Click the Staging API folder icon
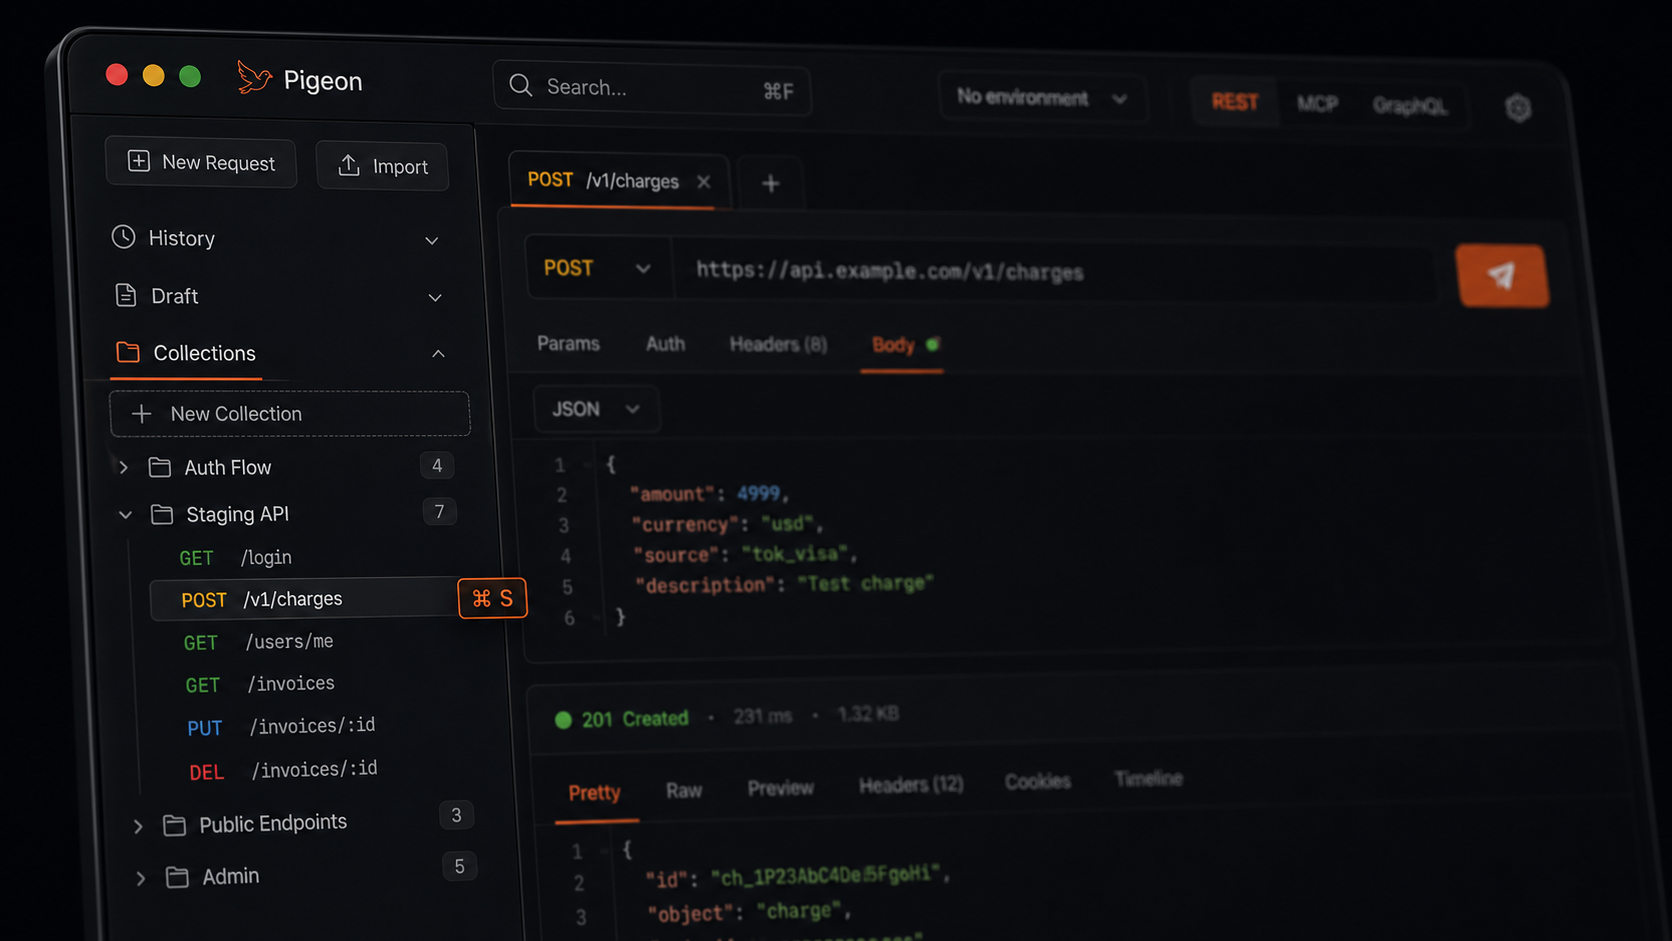The width and height of the screenshot is (1672, 941). coord(161,514)
